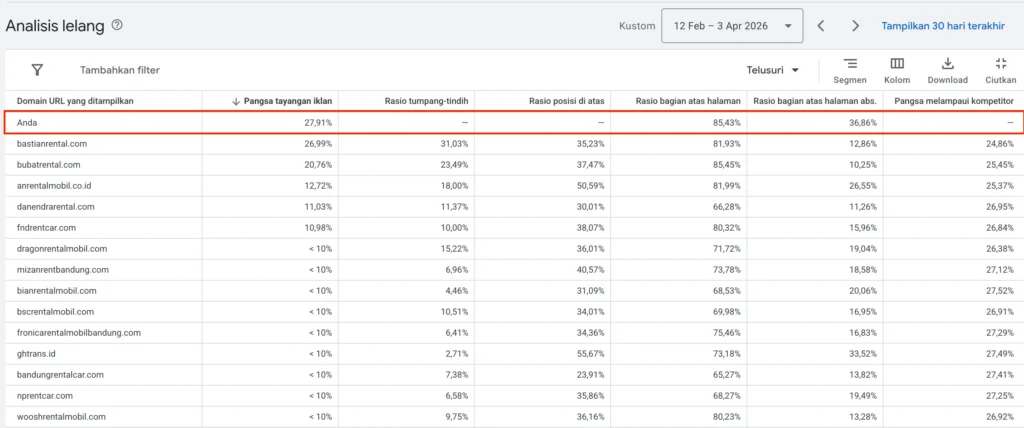Click Tampilkan 30 hari terakhir link
1024x428 pixels.
[x=942, y=26]
